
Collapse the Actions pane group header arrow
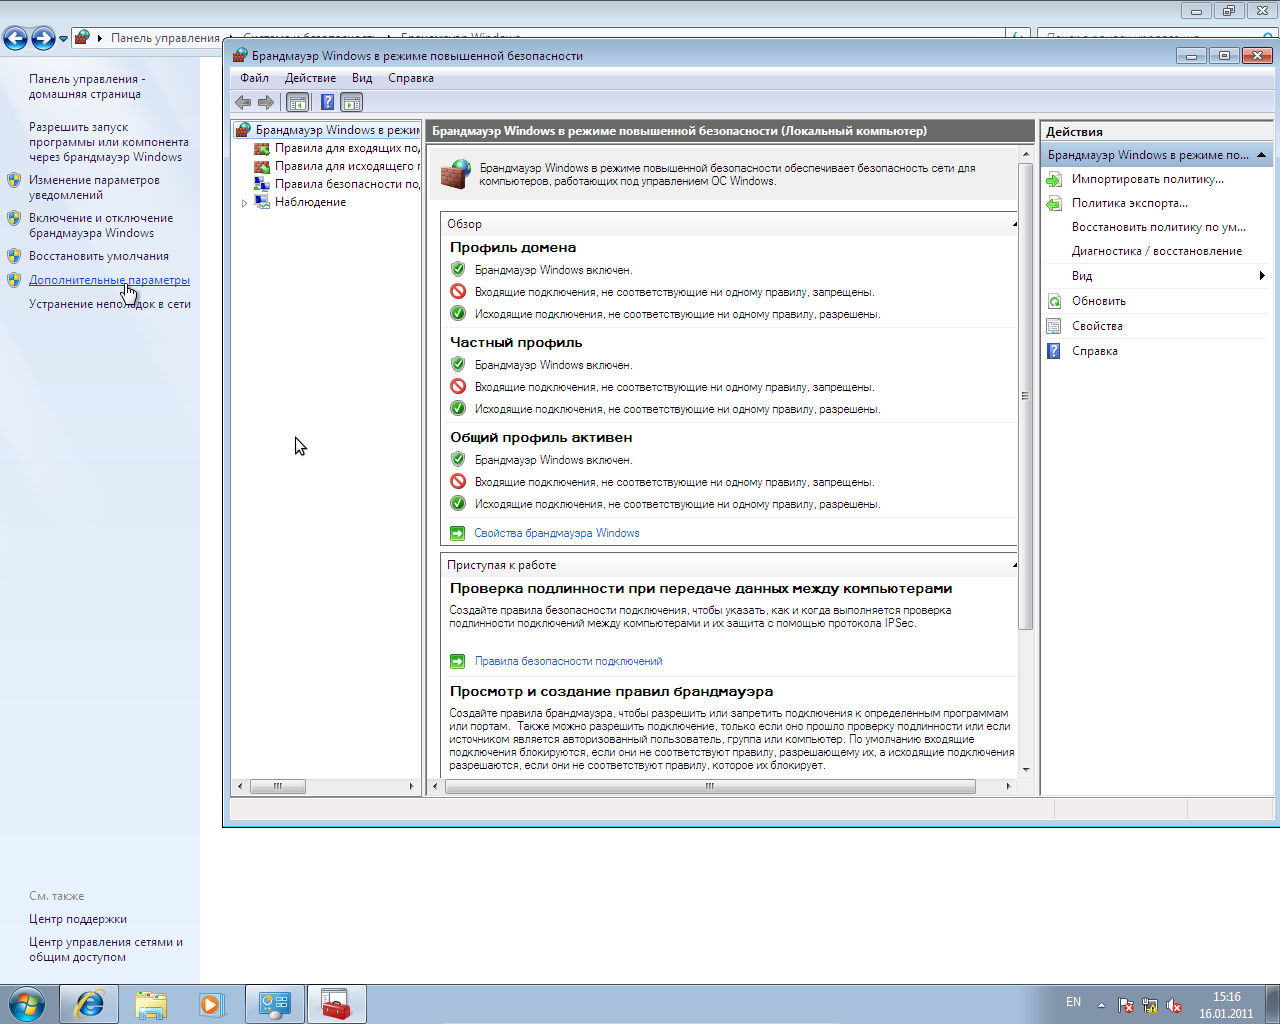tap(1262, 155)
